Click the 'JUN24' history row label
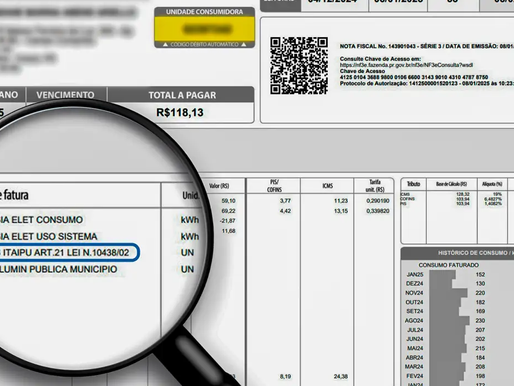Viewport: 514px width, 386px height. point(415,339)
